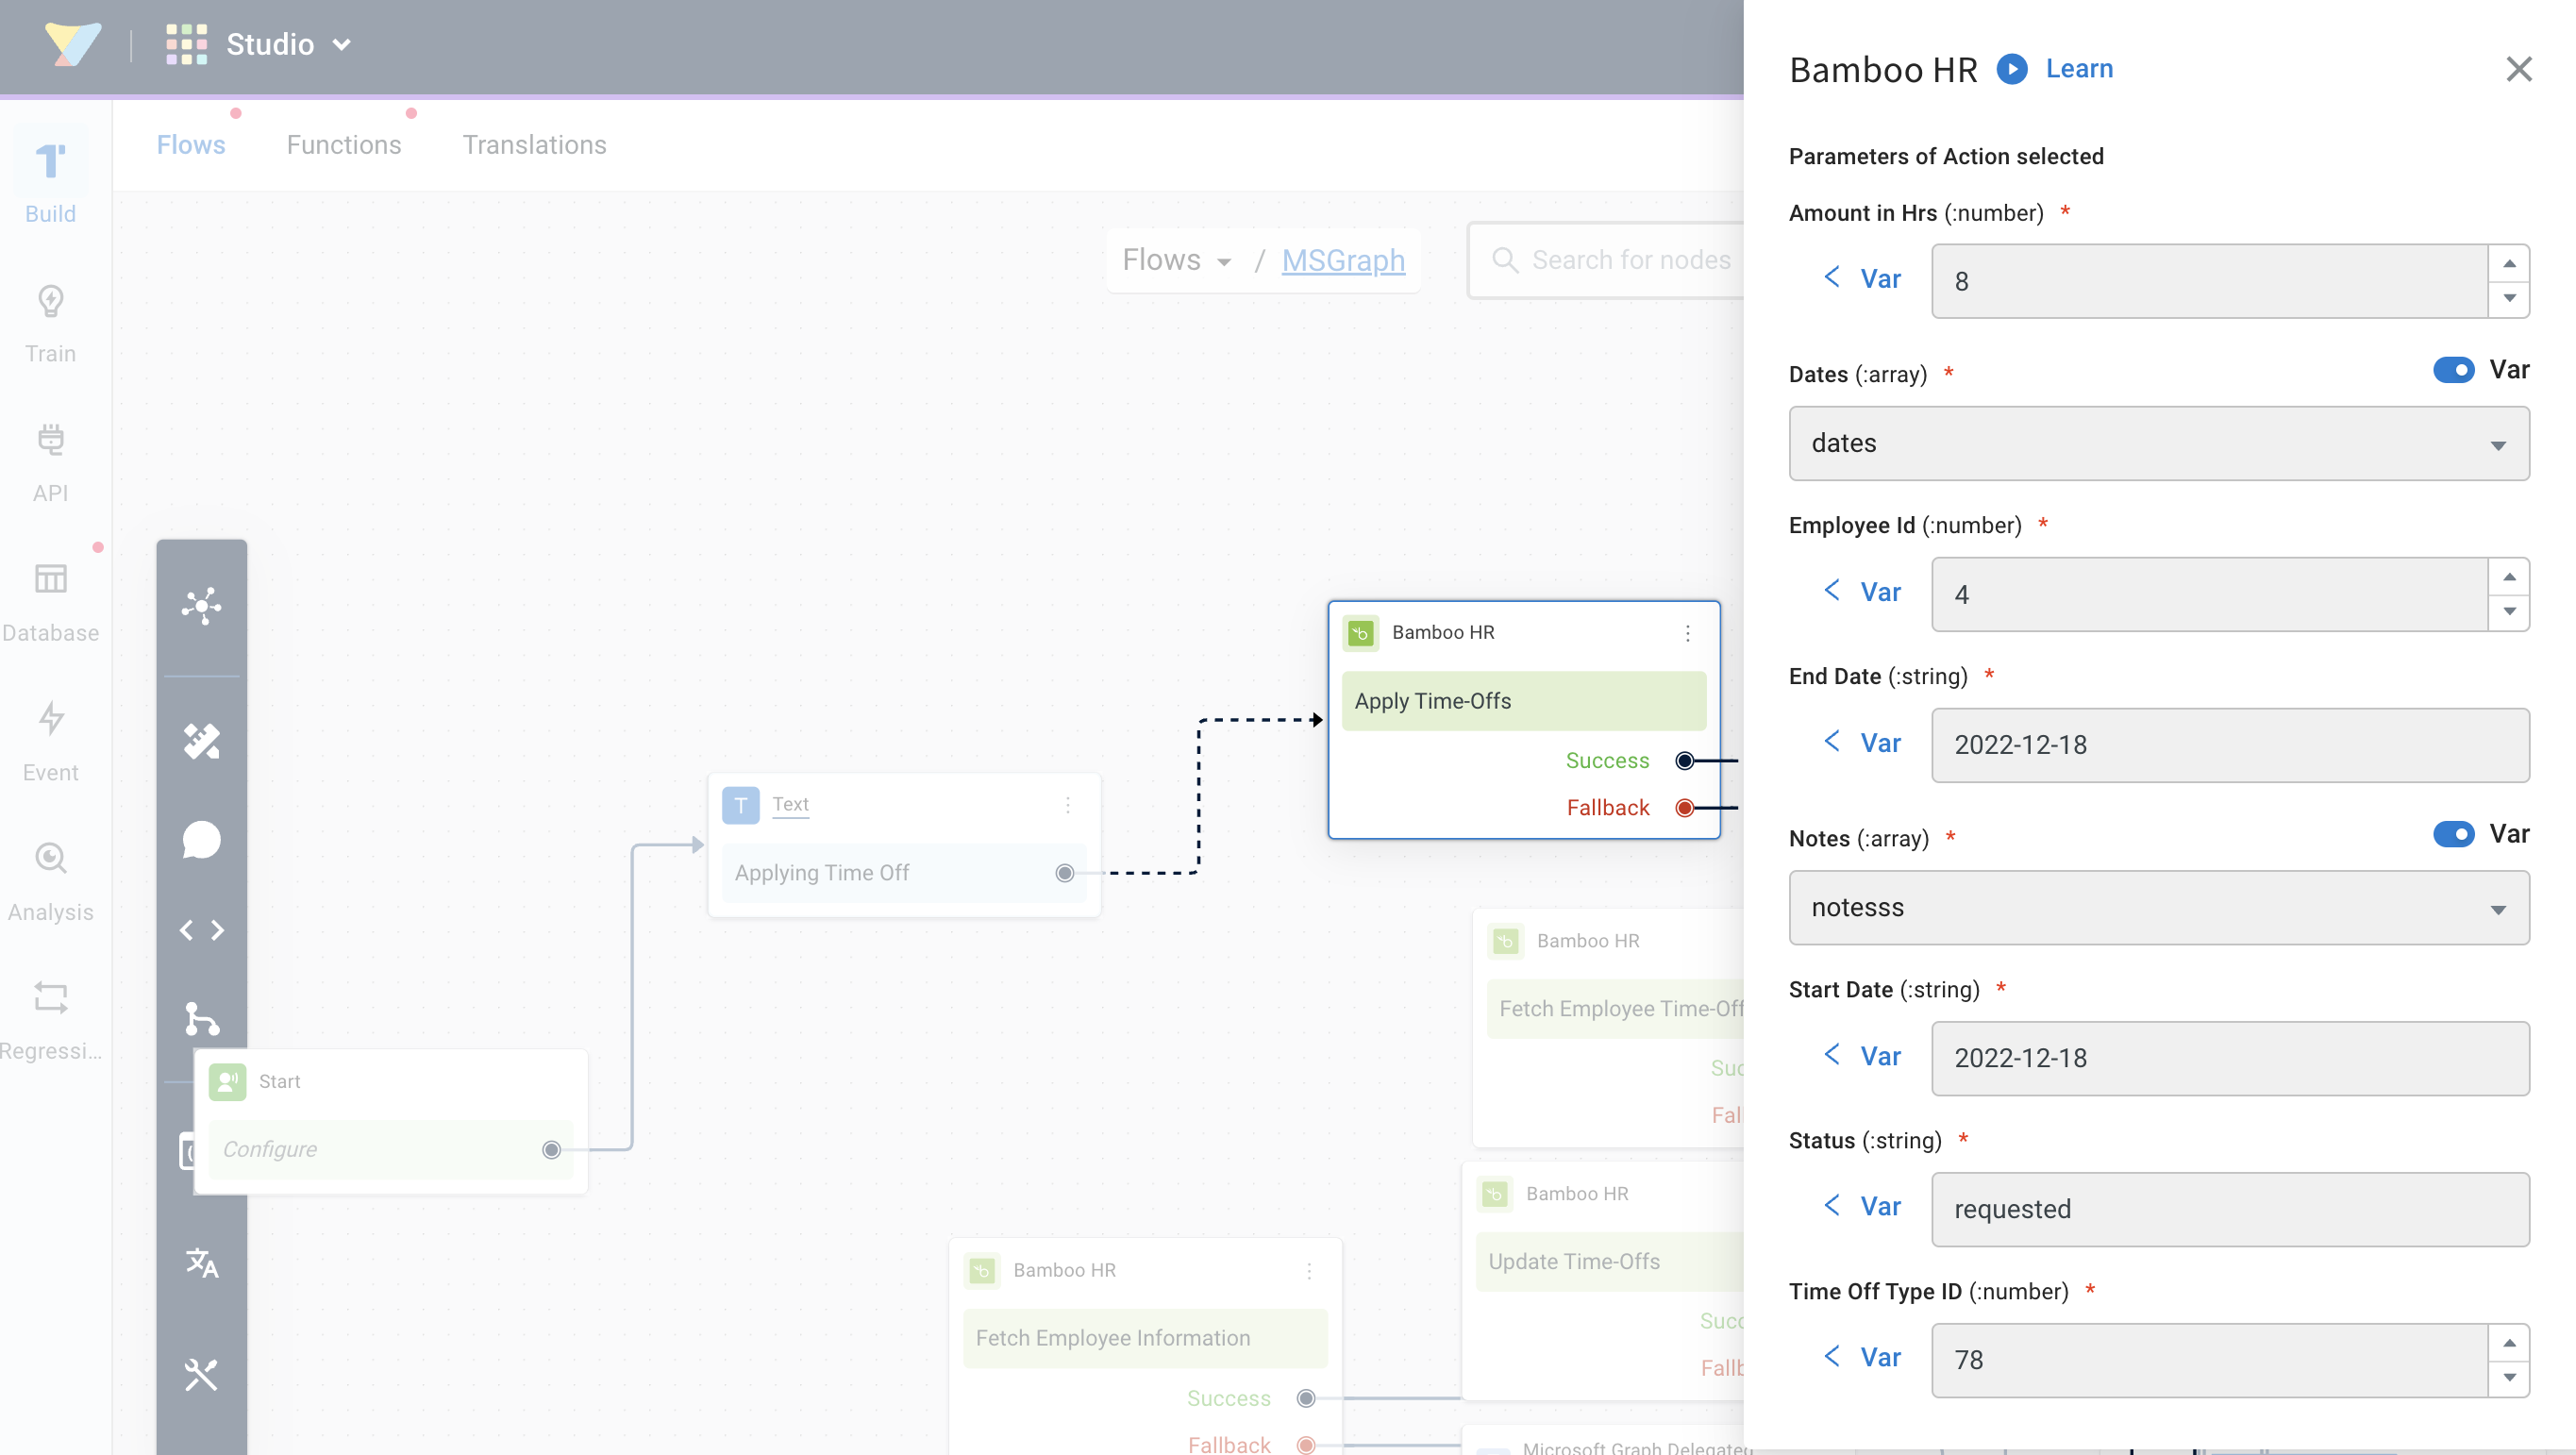
Task: Select the Applying Time Off text message
Action: 903,873
